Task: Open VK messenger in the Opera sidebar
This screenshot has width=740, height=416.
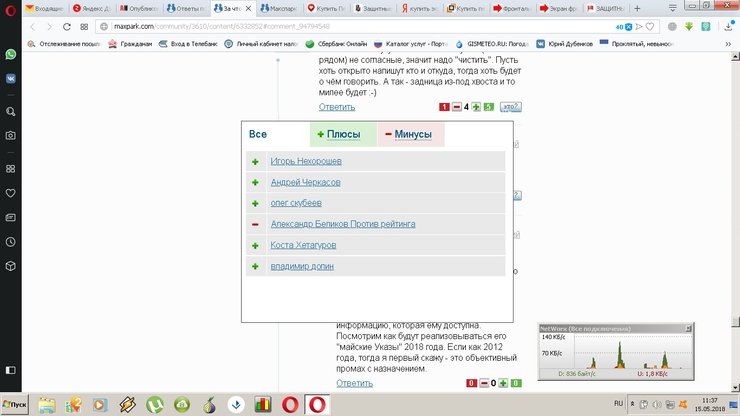Action: [x=10, y=76]
